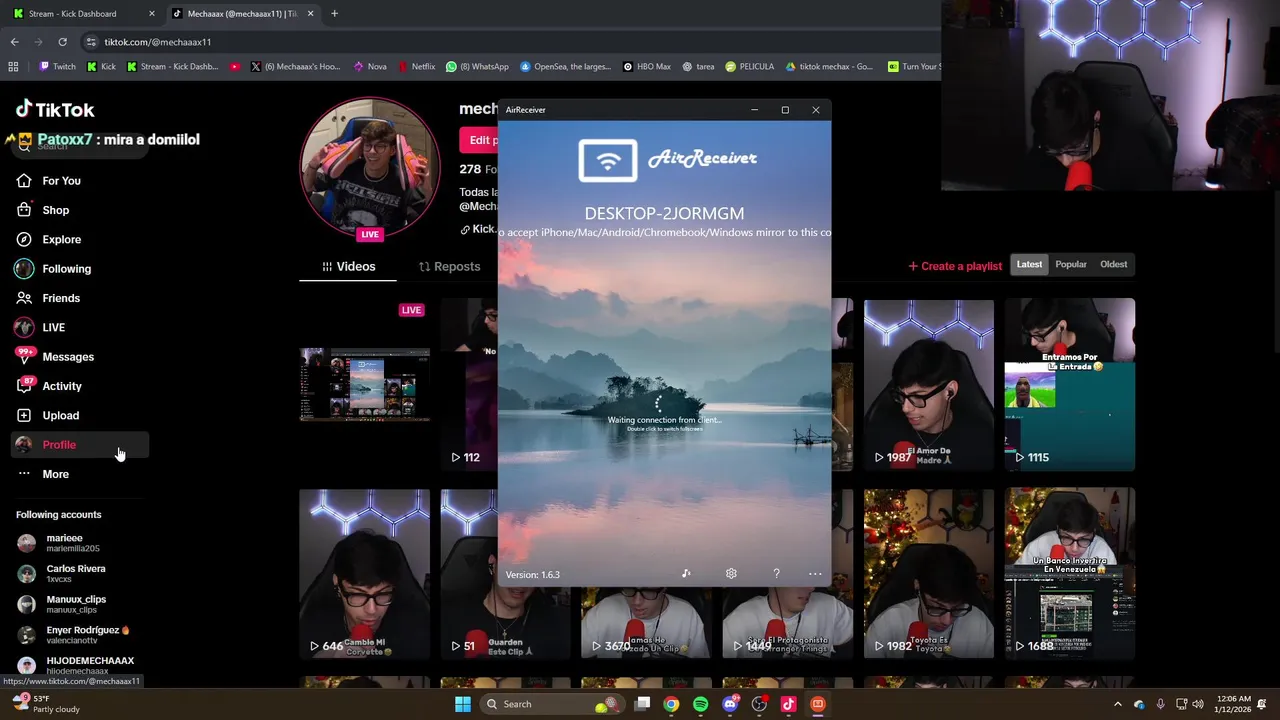Open clock and date in taskbar
Viewport: 1280px width, 720px height.
tap(1231, 704)
